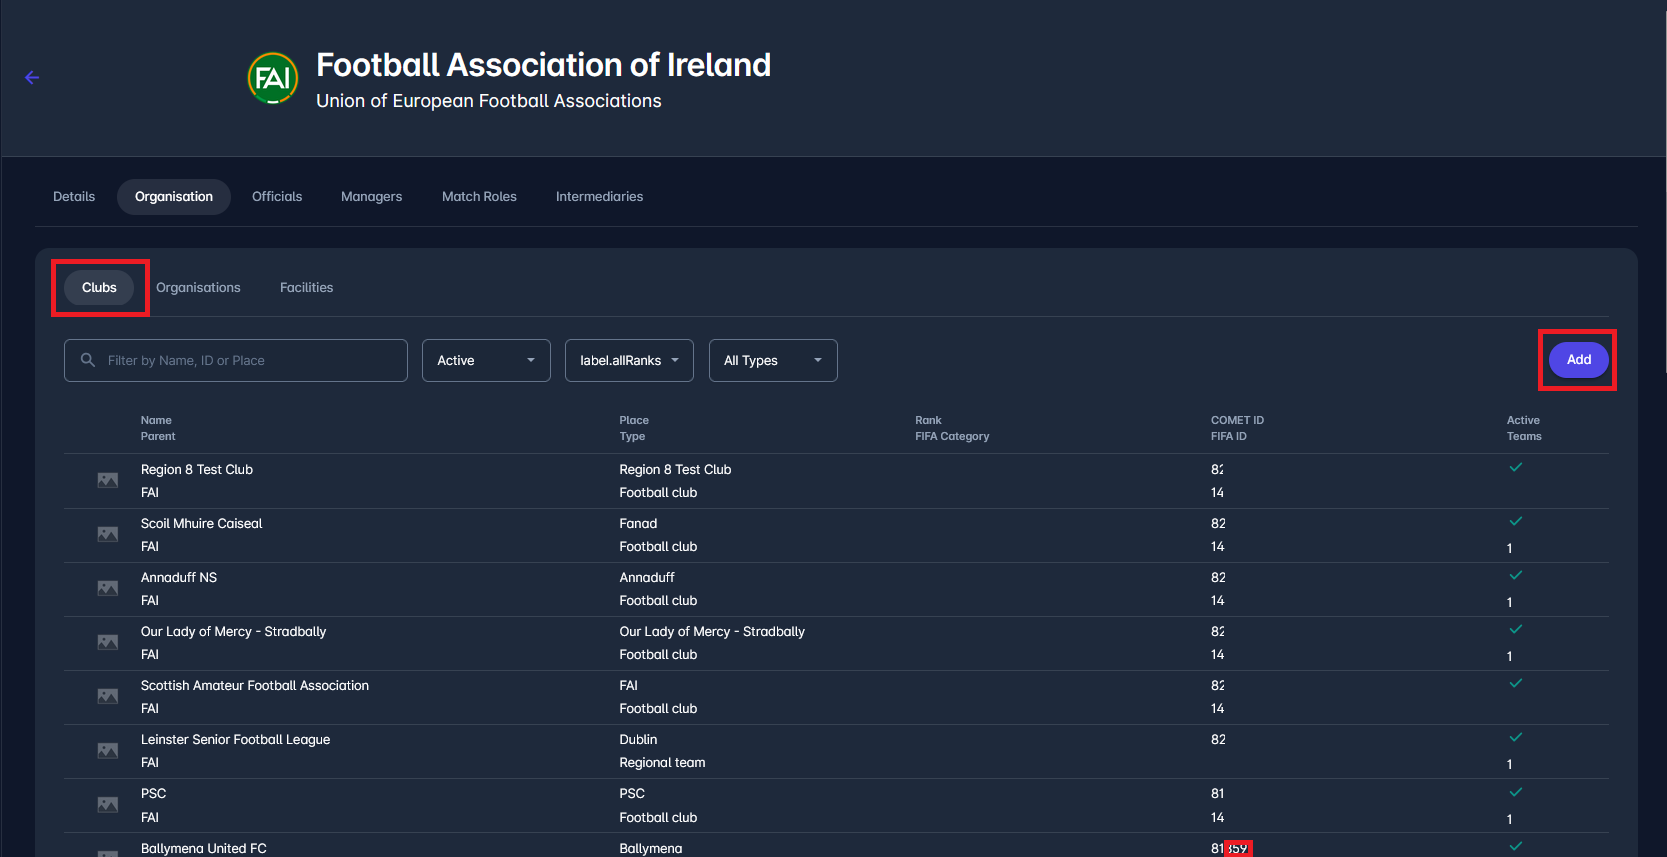Image resolution: width=1667 pixels, height=857 pixels.
Task: Click active checkmark for Region 8 Test Club
Action: point(1515,467)
